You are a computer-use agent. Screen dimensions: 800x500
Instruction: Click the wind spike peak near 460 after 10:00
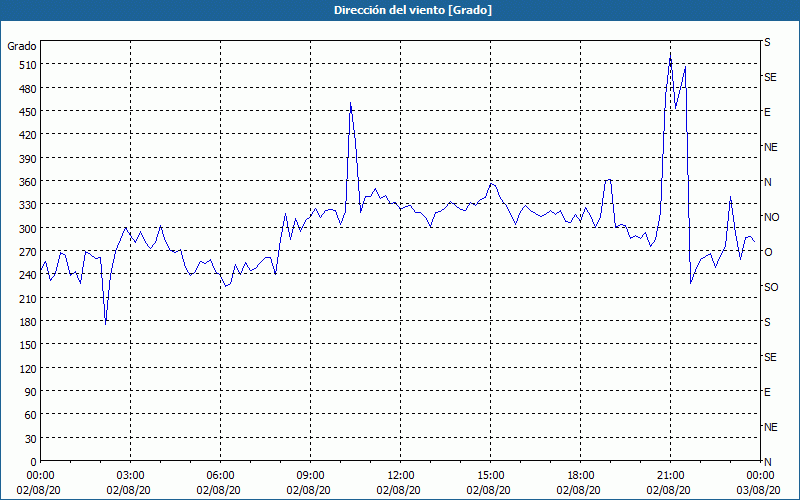coord(351,103)
